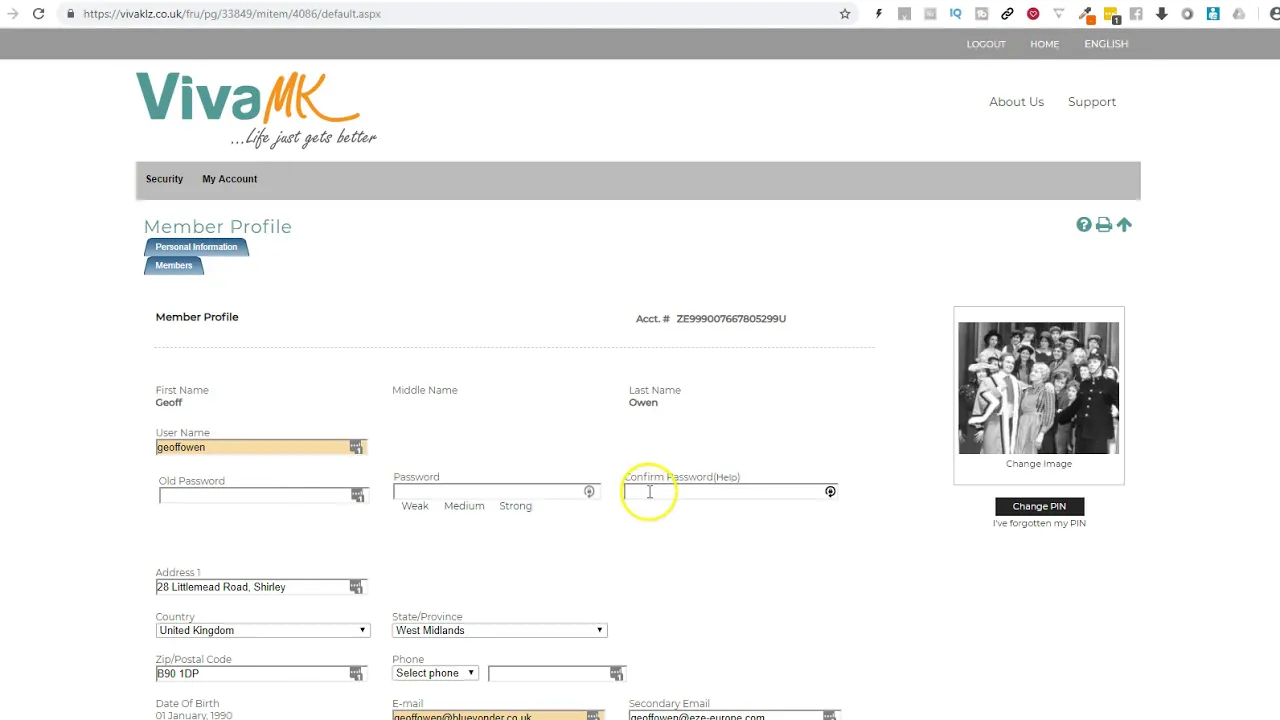Open the Support page
The width and height of the screenshot is (1280, 720).
click(1092, 102)
